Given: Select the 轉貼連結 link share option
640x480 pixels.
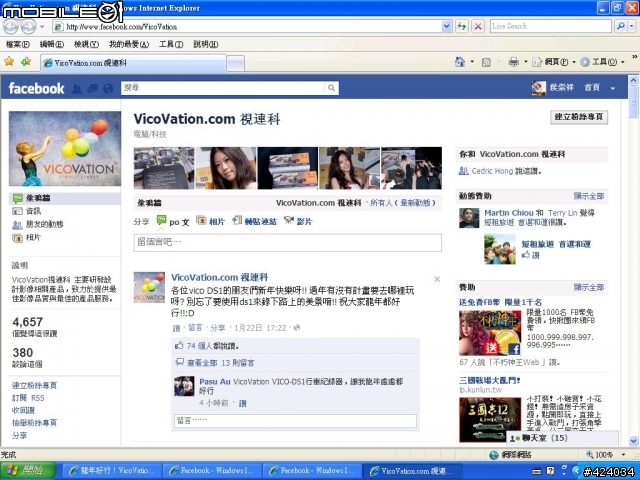Looking at the screenshot, I should [254, 221].
